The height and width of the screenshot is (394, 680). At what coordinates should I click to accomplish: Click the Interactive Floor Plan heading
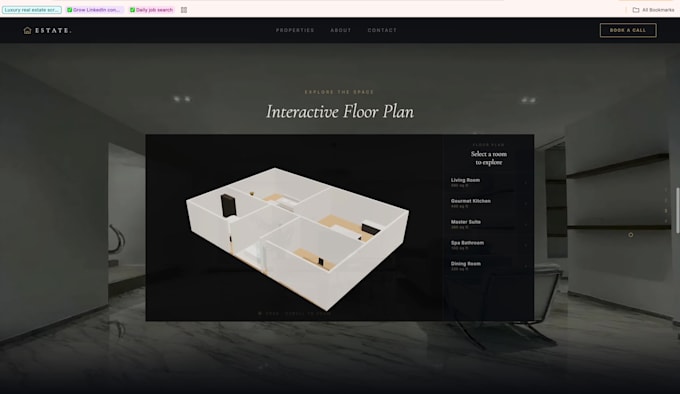click(x=340, y=112)
